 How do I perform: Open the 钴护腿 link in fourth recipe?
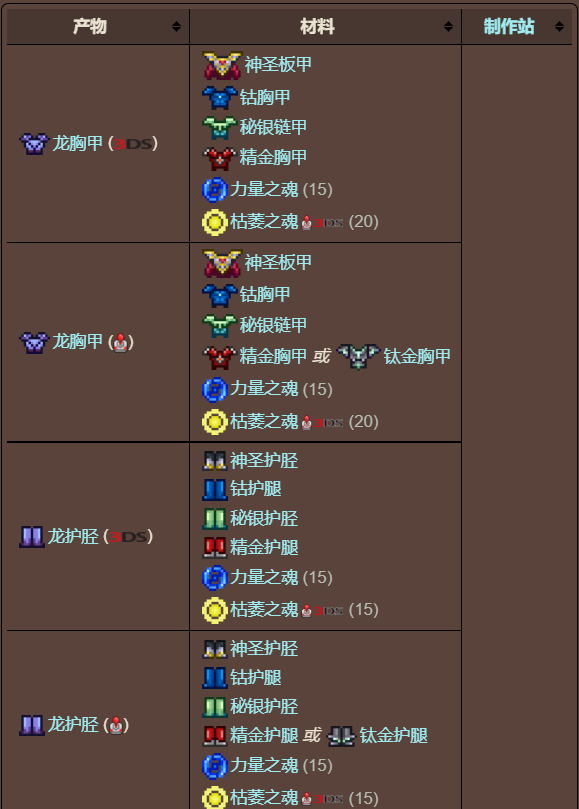pyautogui.click(x=255, y=677)
